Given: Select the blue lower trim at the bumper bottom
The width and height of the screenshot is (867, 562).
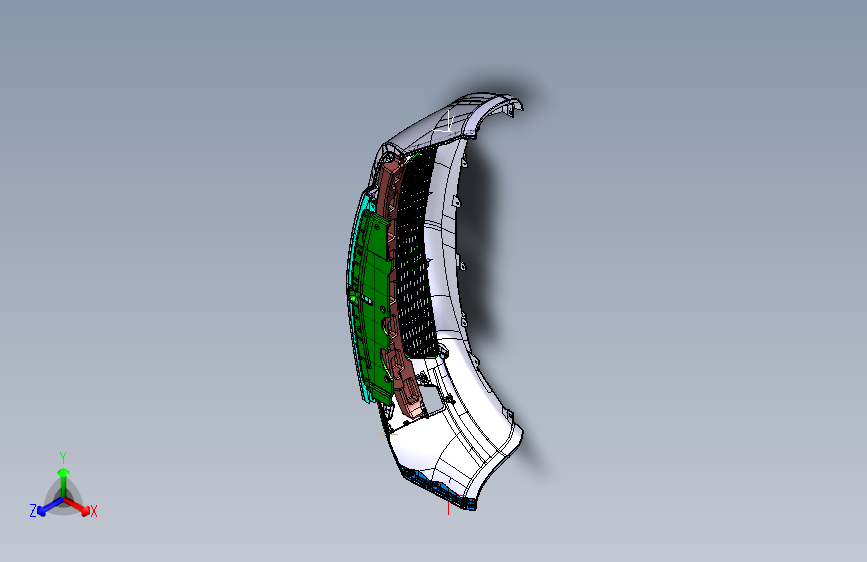Looking at the screenshot, I should pos(440,488).
